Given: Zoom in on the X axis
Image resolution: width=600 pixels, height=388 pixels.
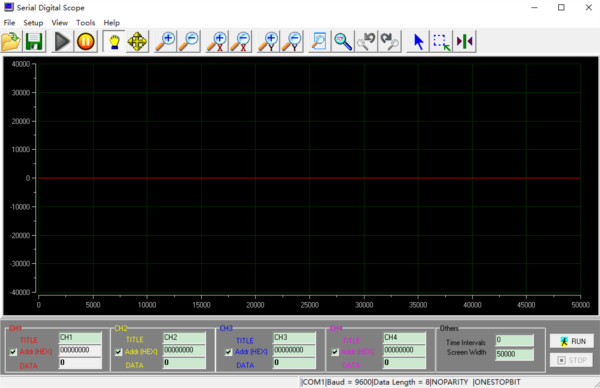Looking at the screenshot, I should [x=217, y=41].
